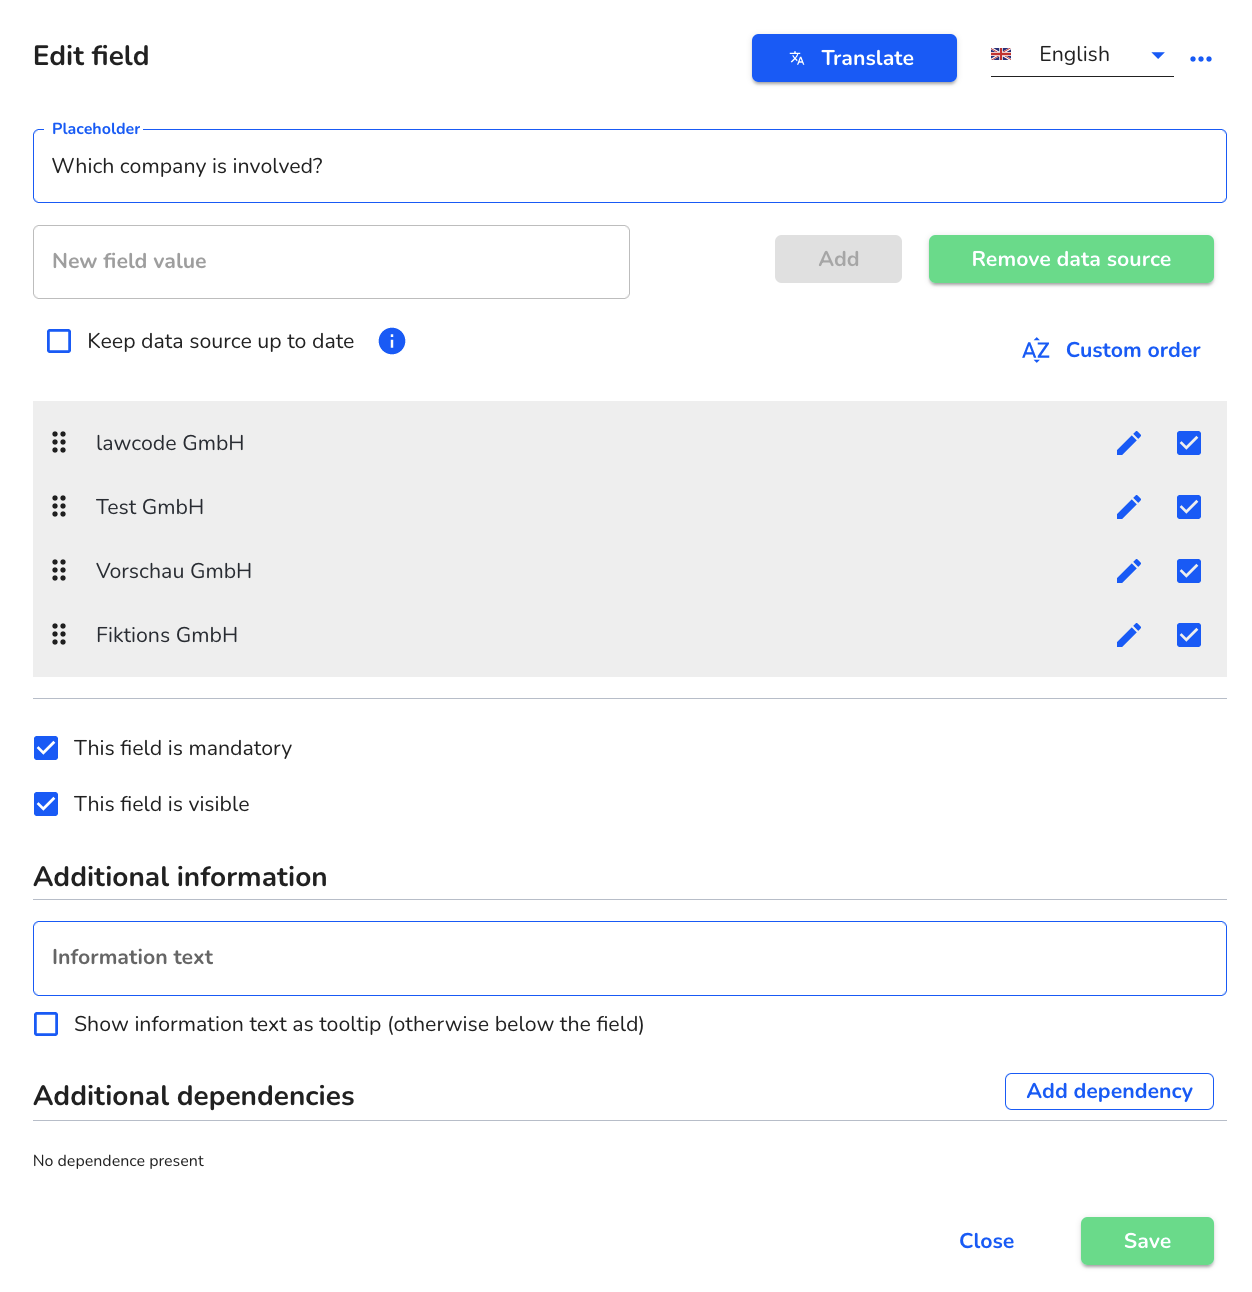Click the Translate button
Screen dimensions: 1252x1292
854,58
